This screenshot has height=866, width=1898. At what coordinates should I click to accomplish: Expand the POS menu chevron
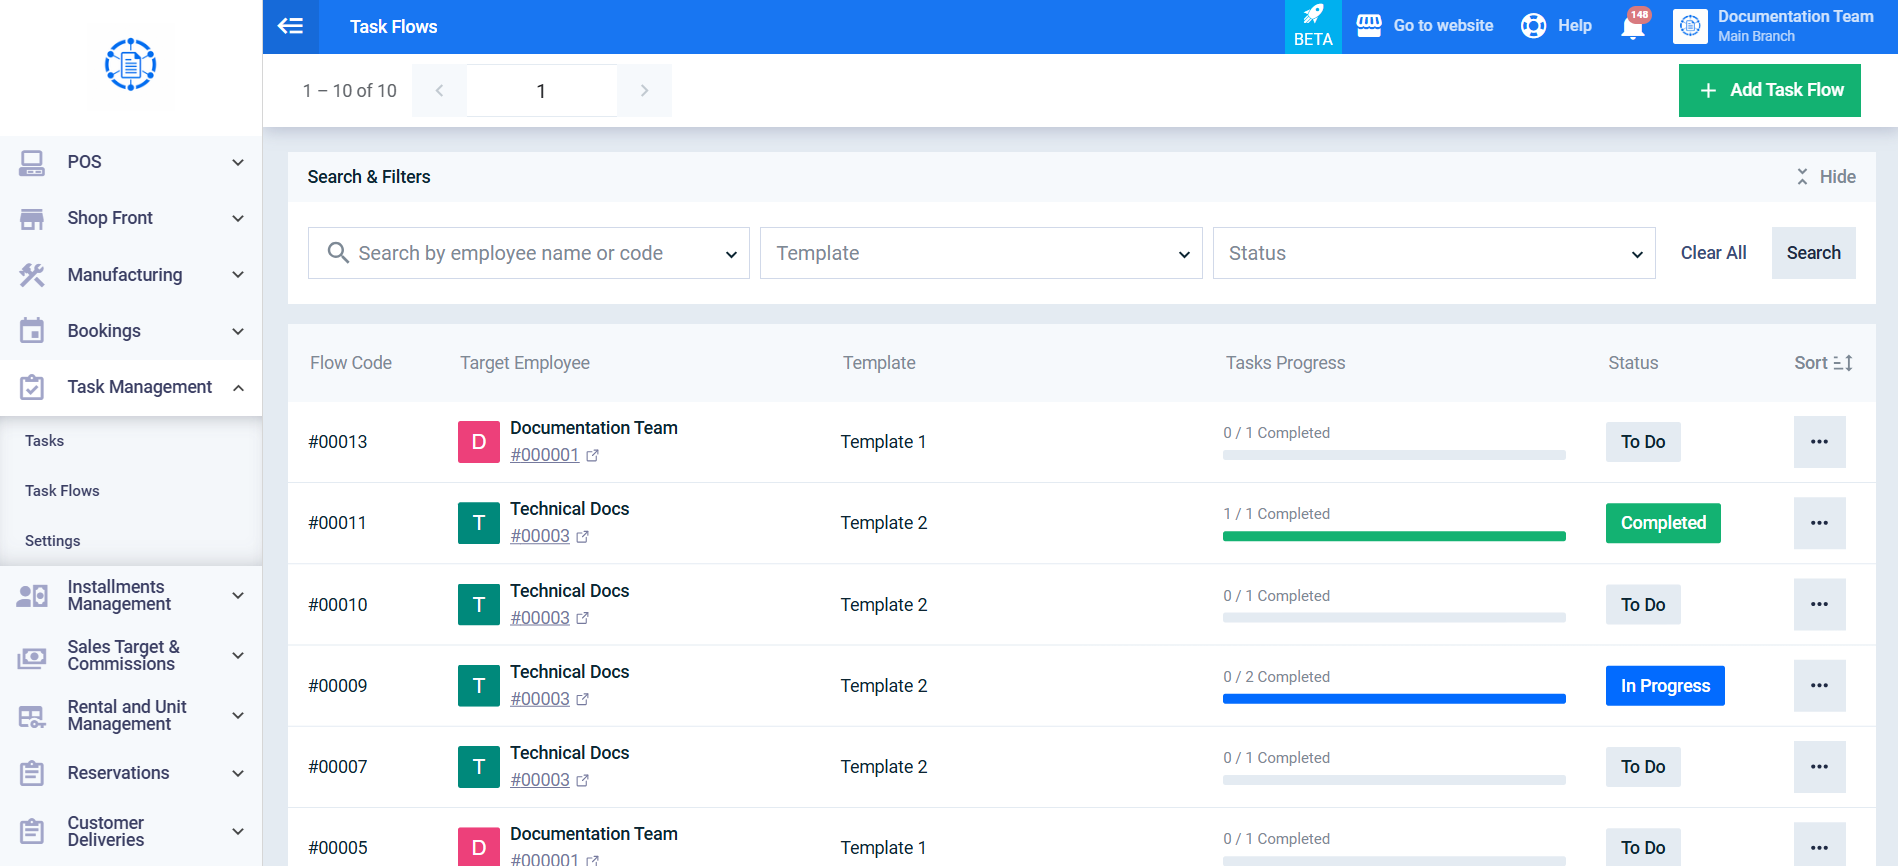[238, 162]
